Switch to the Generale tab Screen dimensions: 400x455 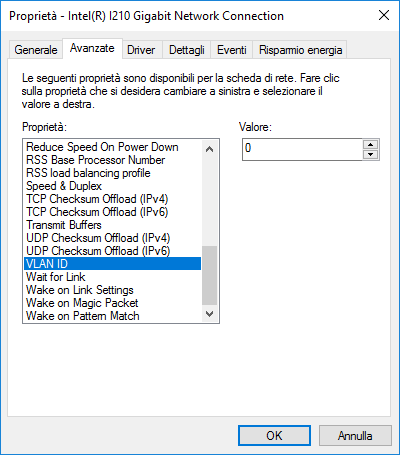[36, 50]
